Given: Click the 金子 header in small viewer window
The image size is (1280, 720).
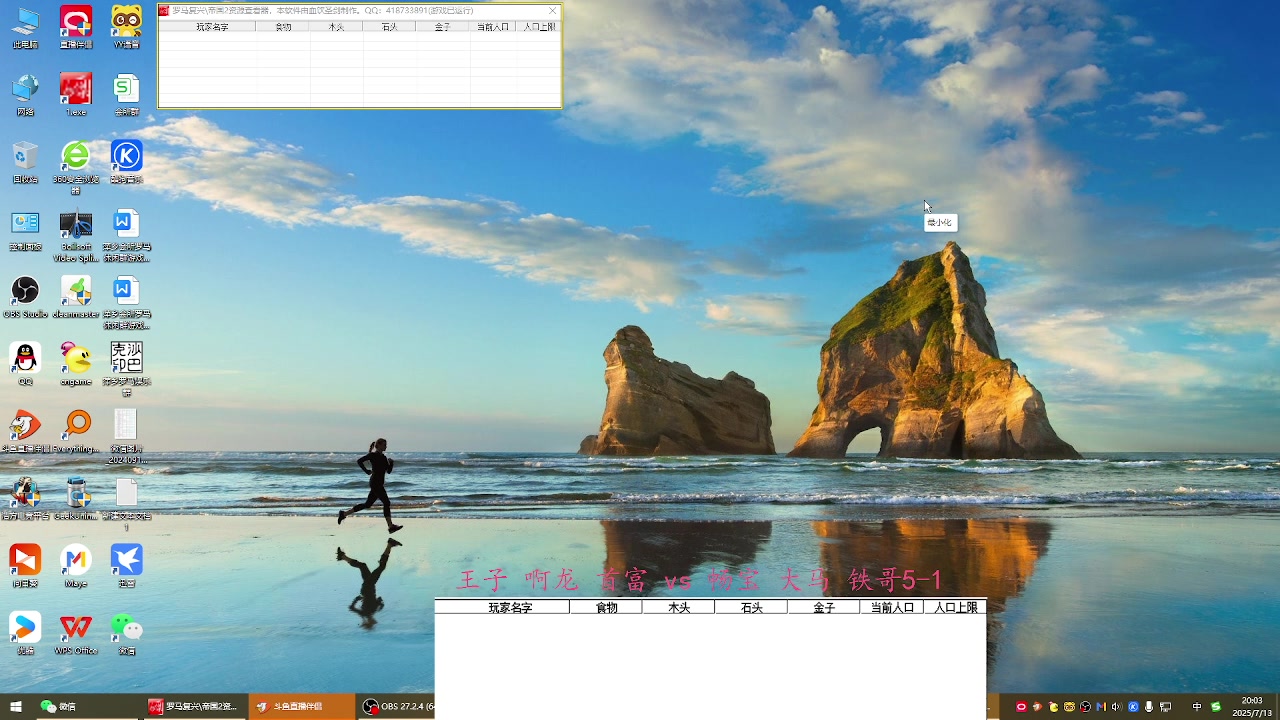Looking at the screenshot, I should pyautogui.click(x=442, y=27).
